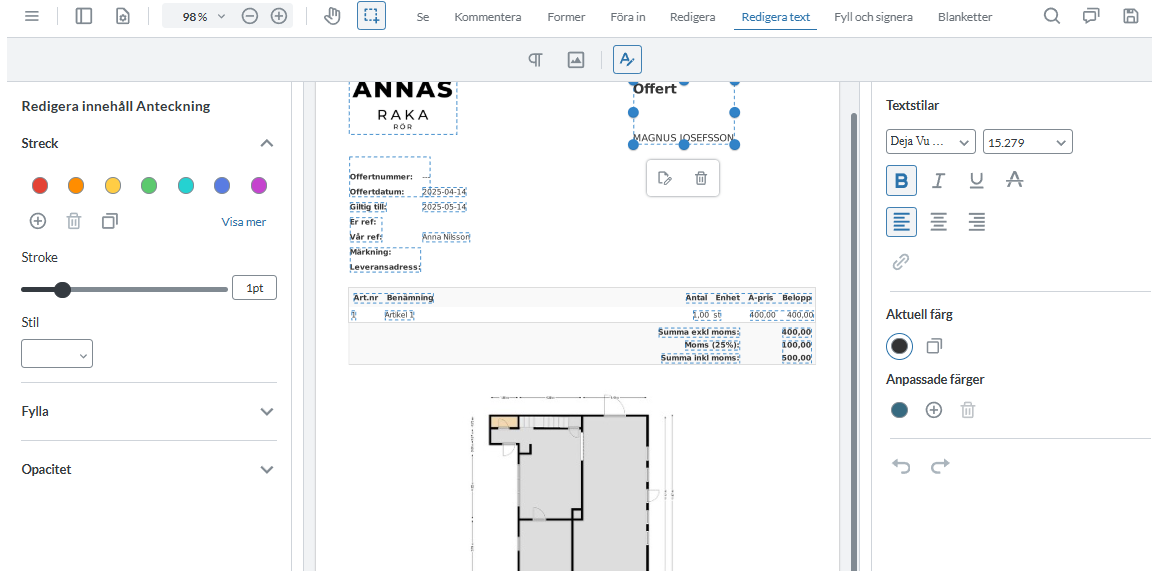Expand the Fylla section

coord(148,411)
